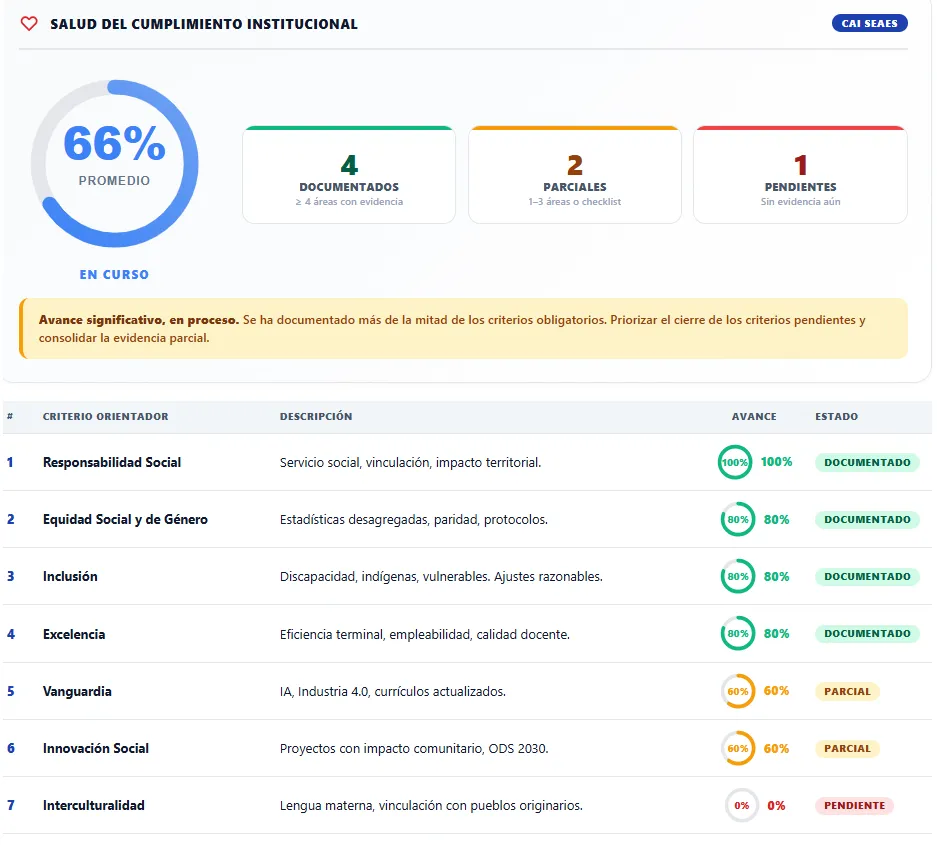The height and width of the screenshot is (845, 937).
Task: Click row number 7 in the table
Action: tap(11, 805)
